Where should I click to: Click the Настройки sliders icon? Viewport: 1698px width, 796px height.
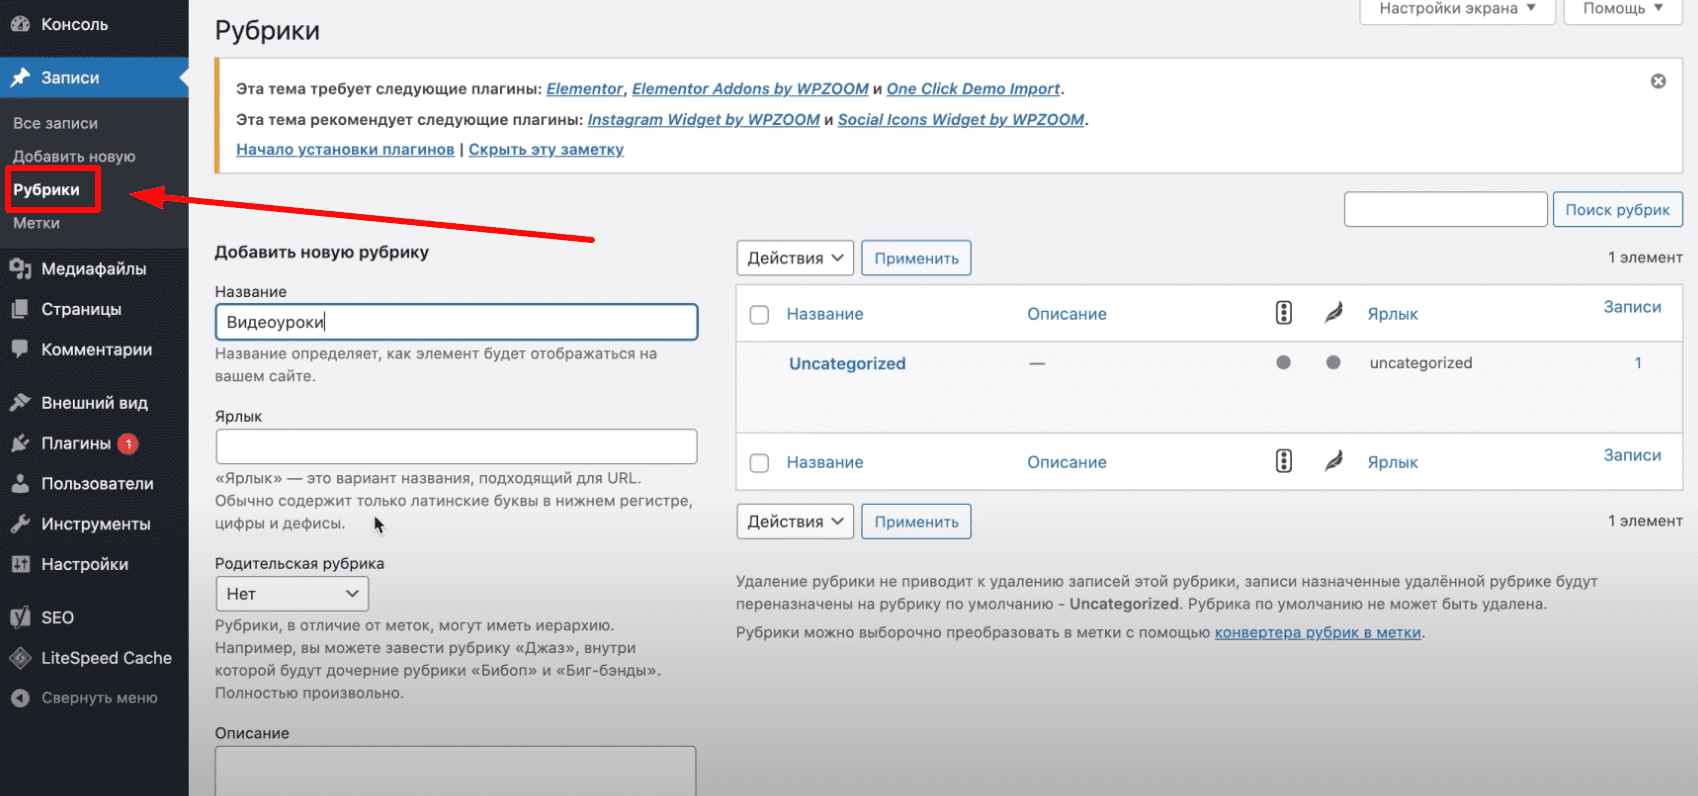point(20,564)
